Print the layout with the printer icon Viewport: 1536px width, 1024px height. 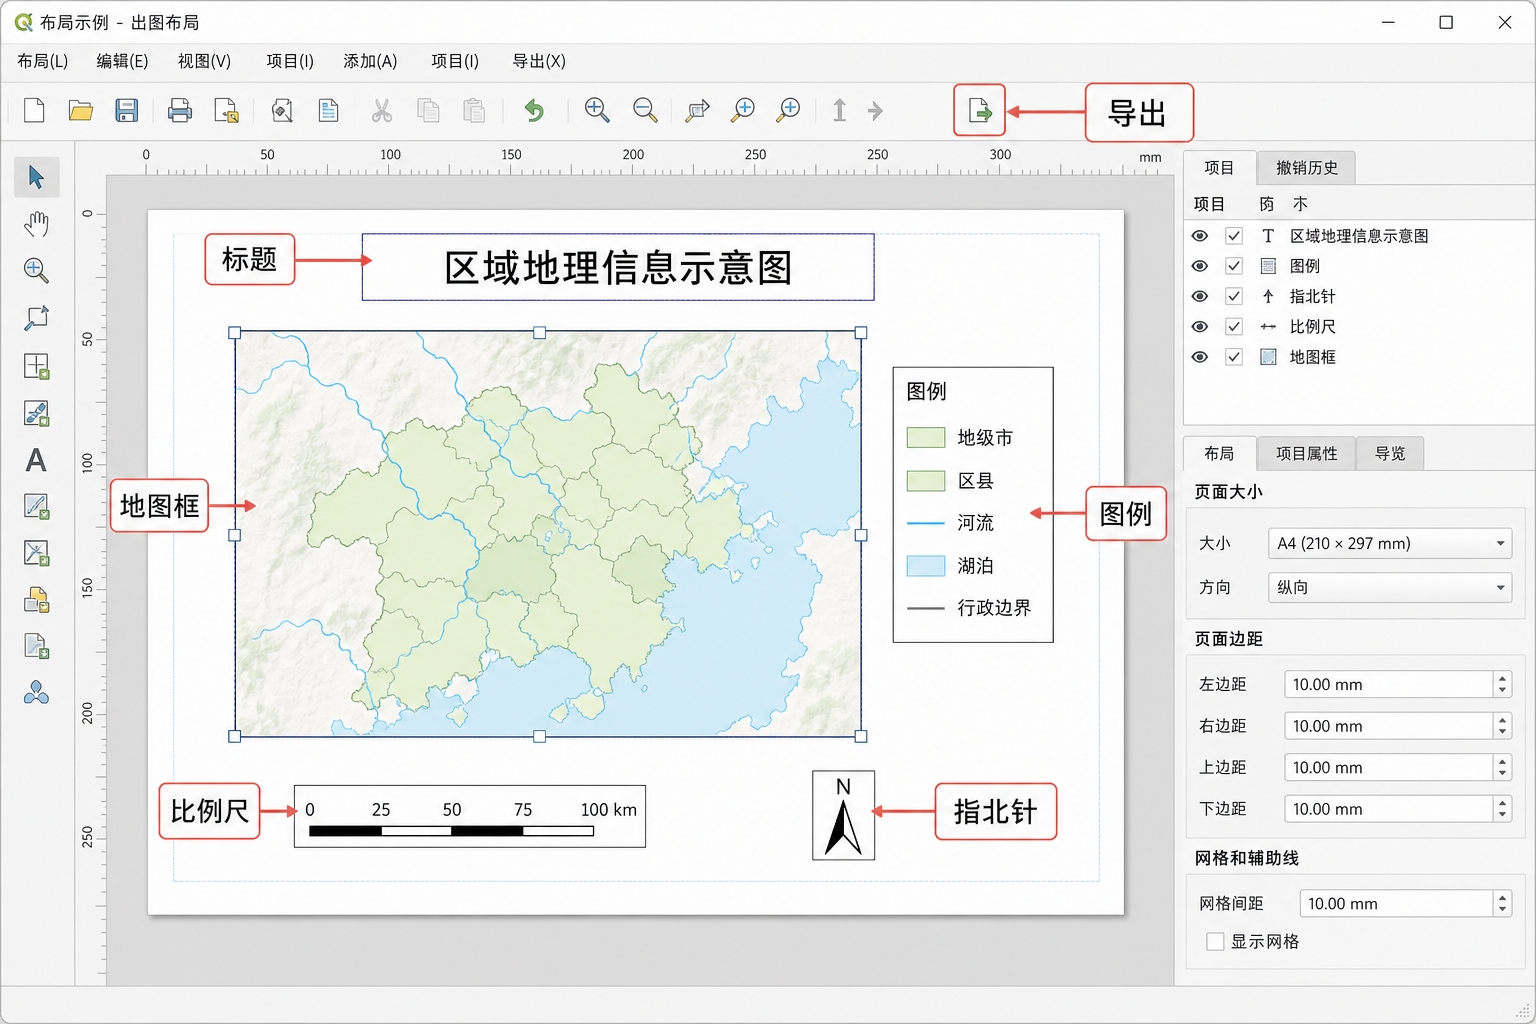pos(179,110)
